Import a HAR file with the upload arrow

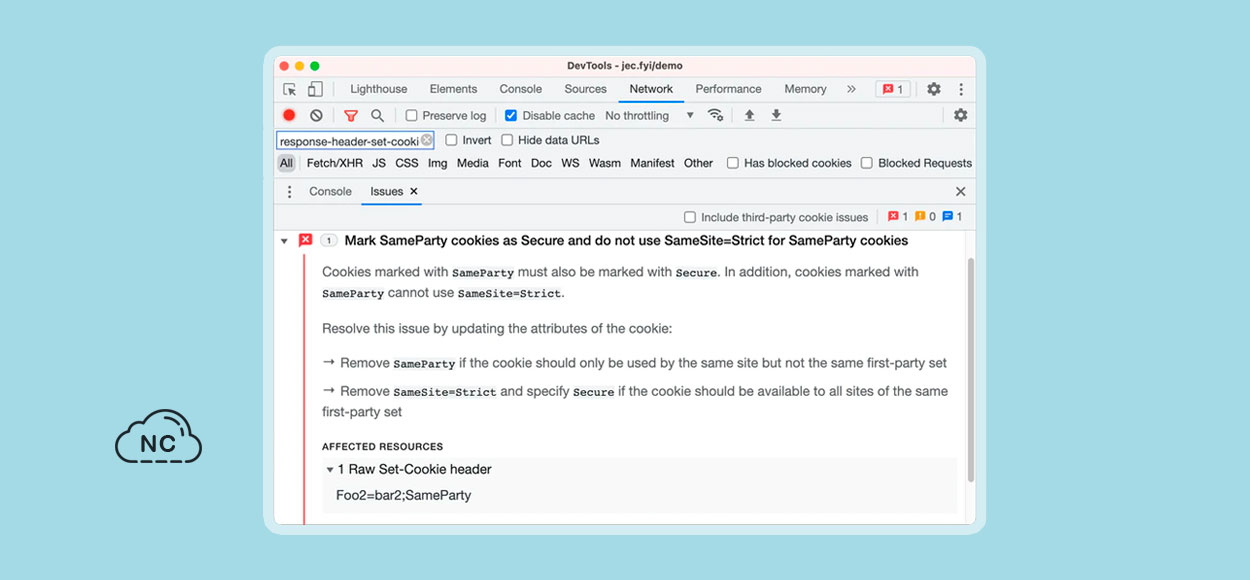749,115
